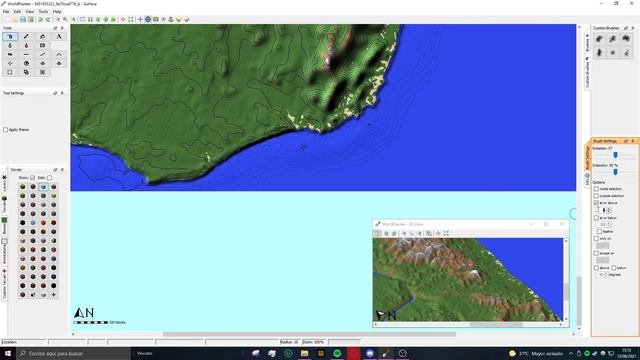Toggle the above checkbox in Brush Settings

pos(596,268)
